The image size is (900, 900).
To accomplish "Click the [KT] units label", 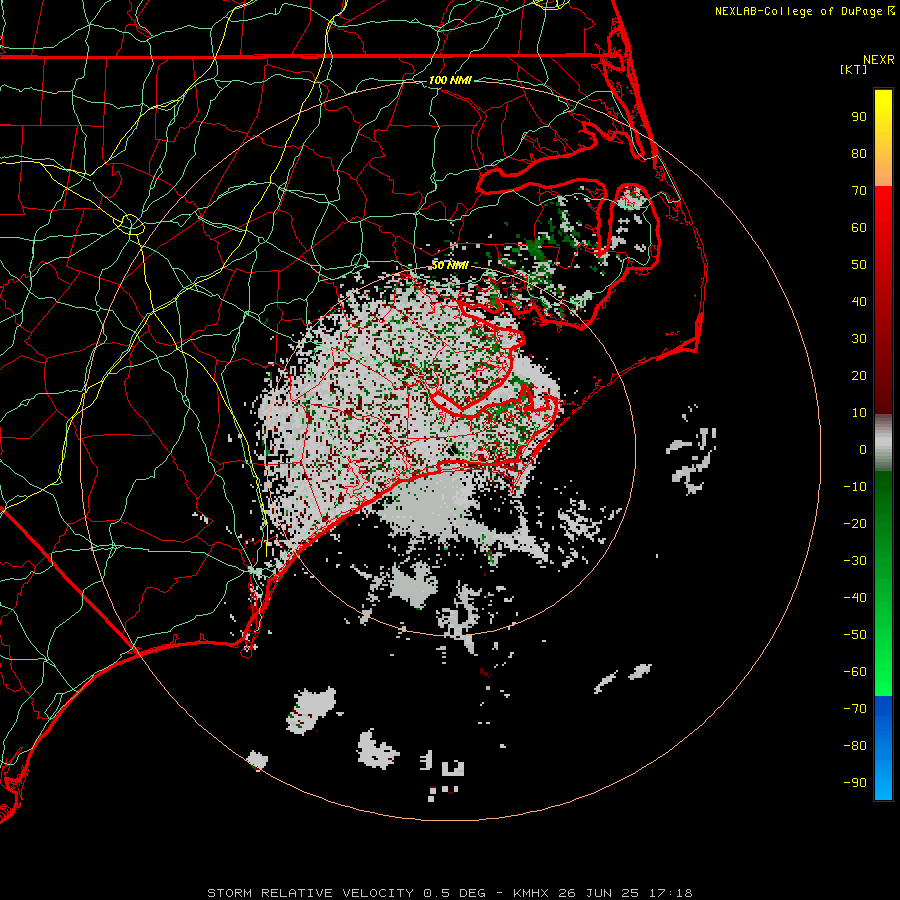I will point(854,69).
